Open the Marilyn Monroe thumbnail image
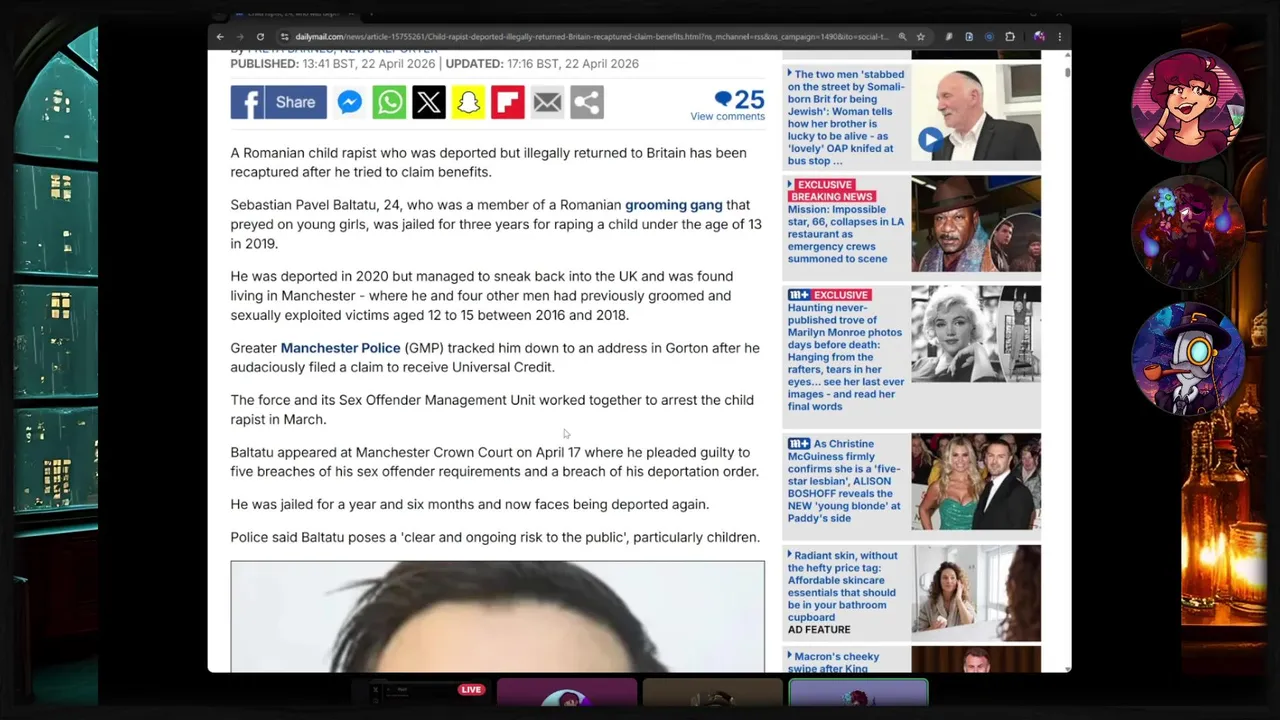1280x720 pixels. point(976,334)
